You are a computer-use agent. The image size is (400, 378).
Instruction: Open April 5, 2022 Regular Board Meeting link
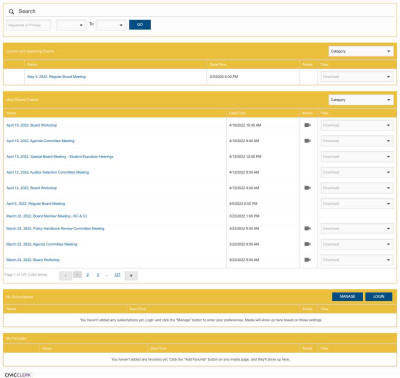click(x=36, y=204)
